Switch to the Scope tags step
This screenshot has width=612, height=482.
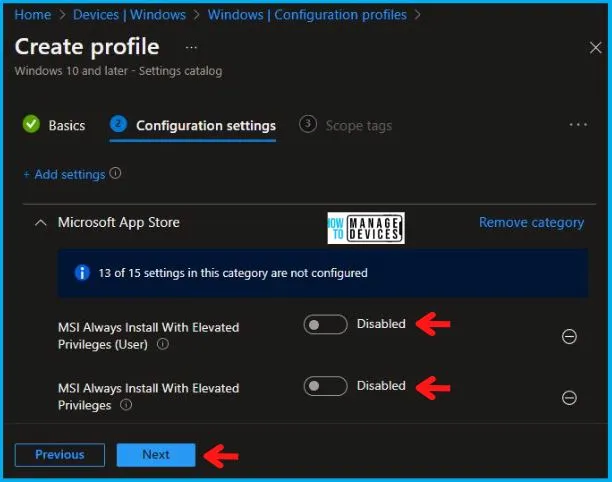(345, 125)
